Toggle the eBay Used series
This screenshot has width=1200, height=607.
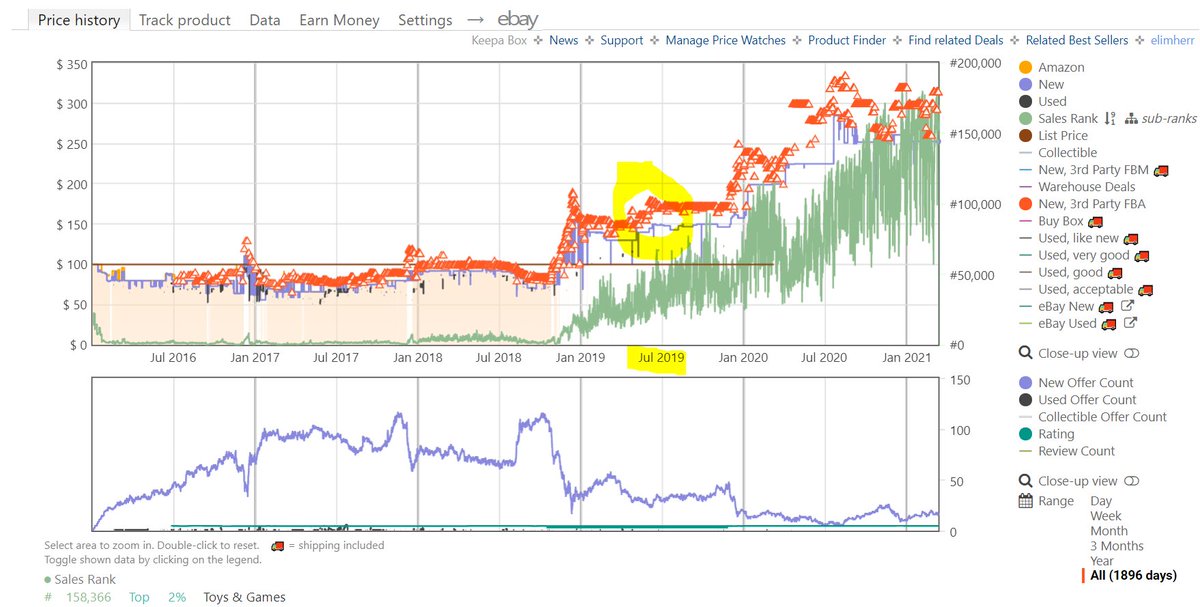(x=1058, y=323)
